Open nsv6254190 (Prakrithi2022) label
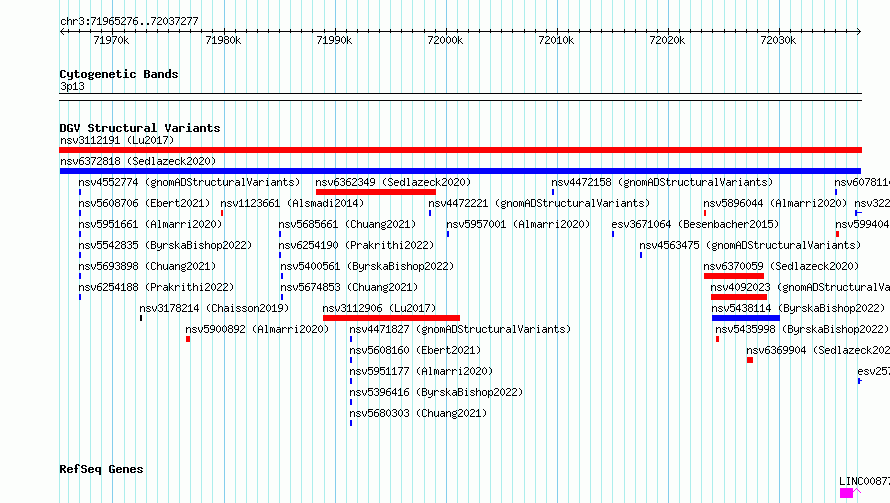890x503 pixels. click(x=356, y=245)
